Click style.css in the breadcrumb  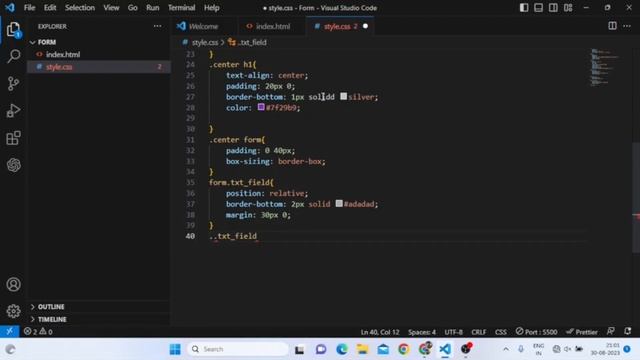(x=204, y=42)
